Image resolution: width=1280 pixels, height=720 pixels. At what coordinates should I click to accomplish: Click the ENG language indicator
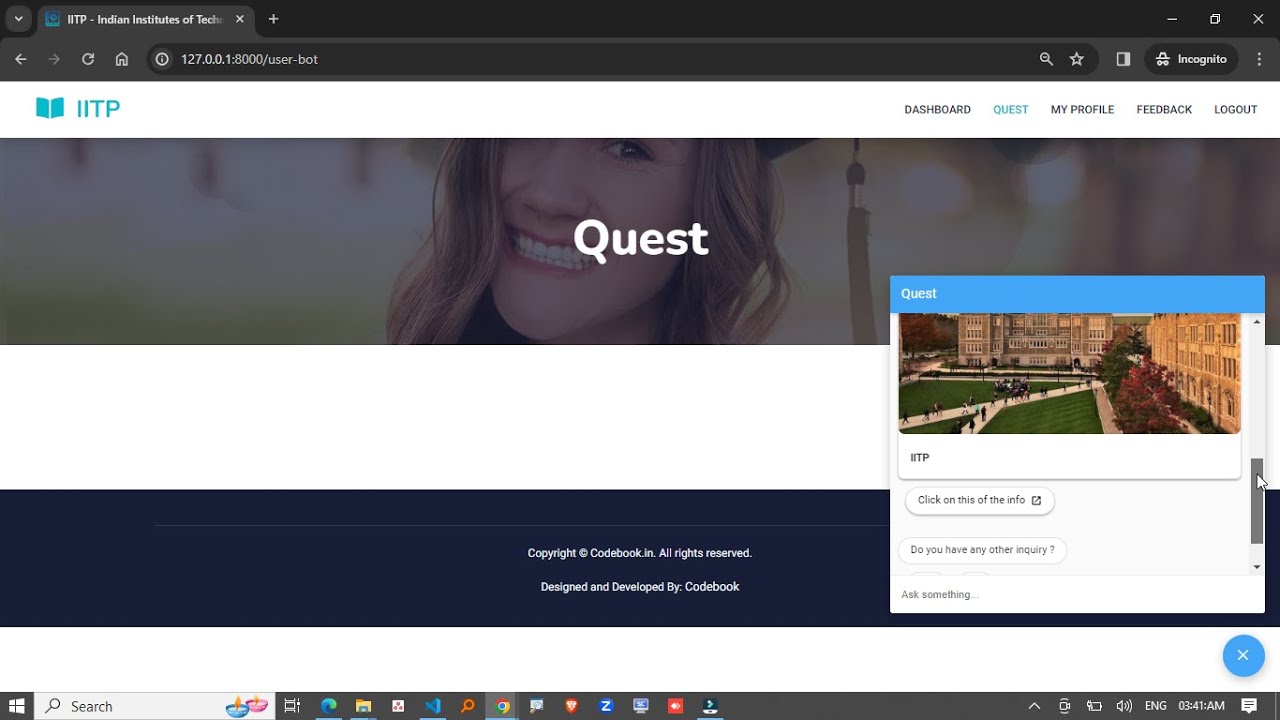1155,706
